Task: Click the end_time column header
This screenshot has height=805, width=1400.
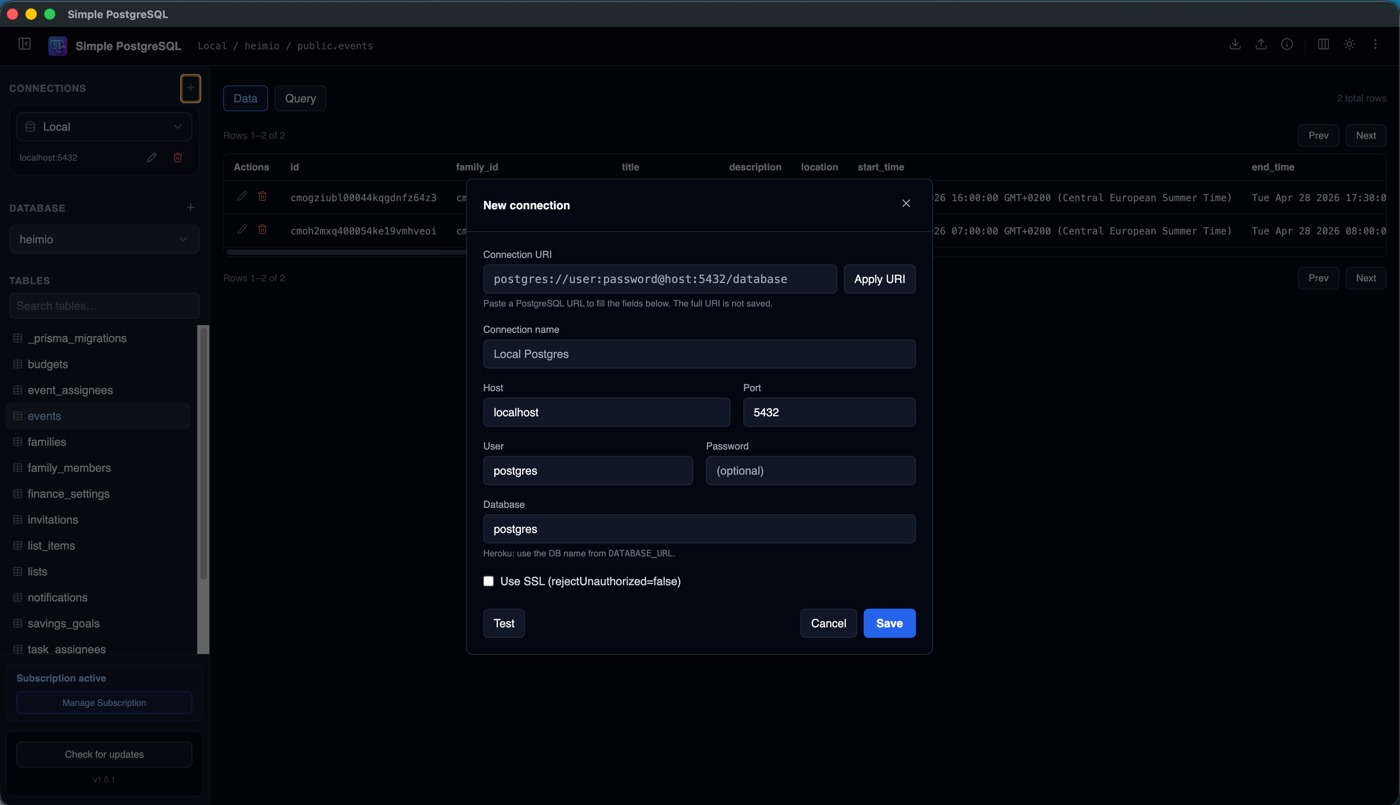Action: pyautogui.click(x=1272, y=167)
